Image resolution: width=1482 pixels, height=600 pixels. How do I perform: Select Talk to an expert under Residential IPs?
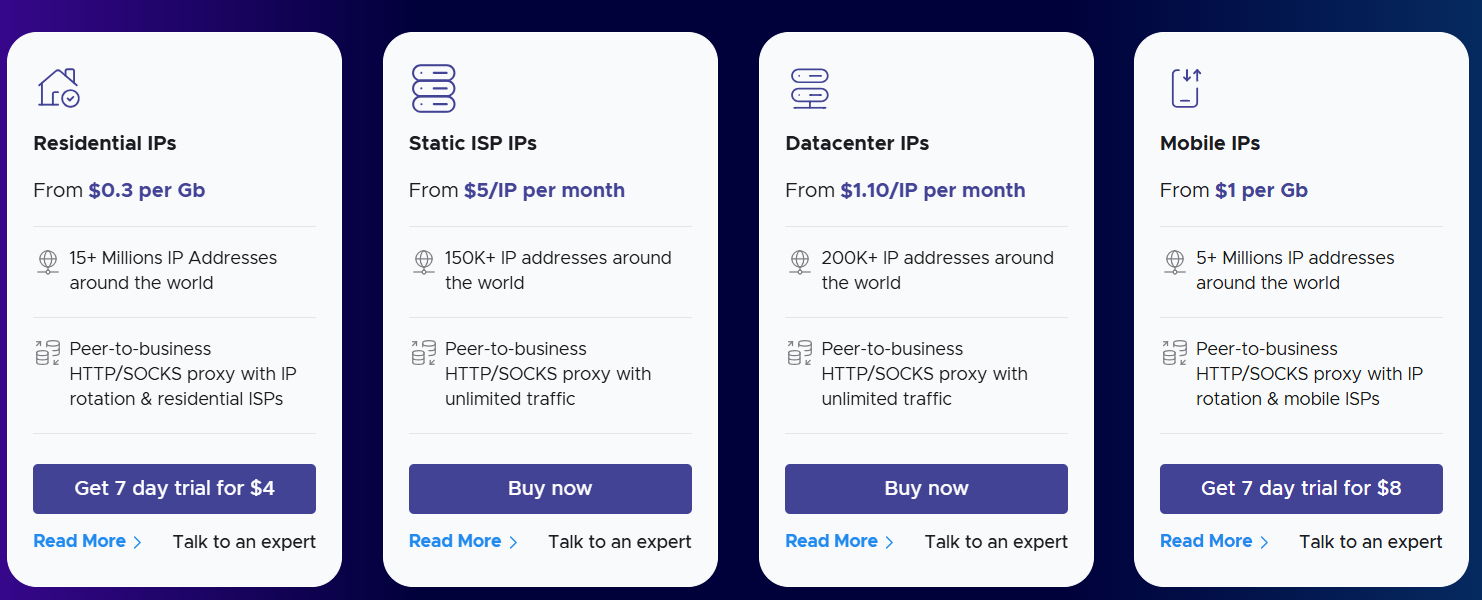pos(244,542)
